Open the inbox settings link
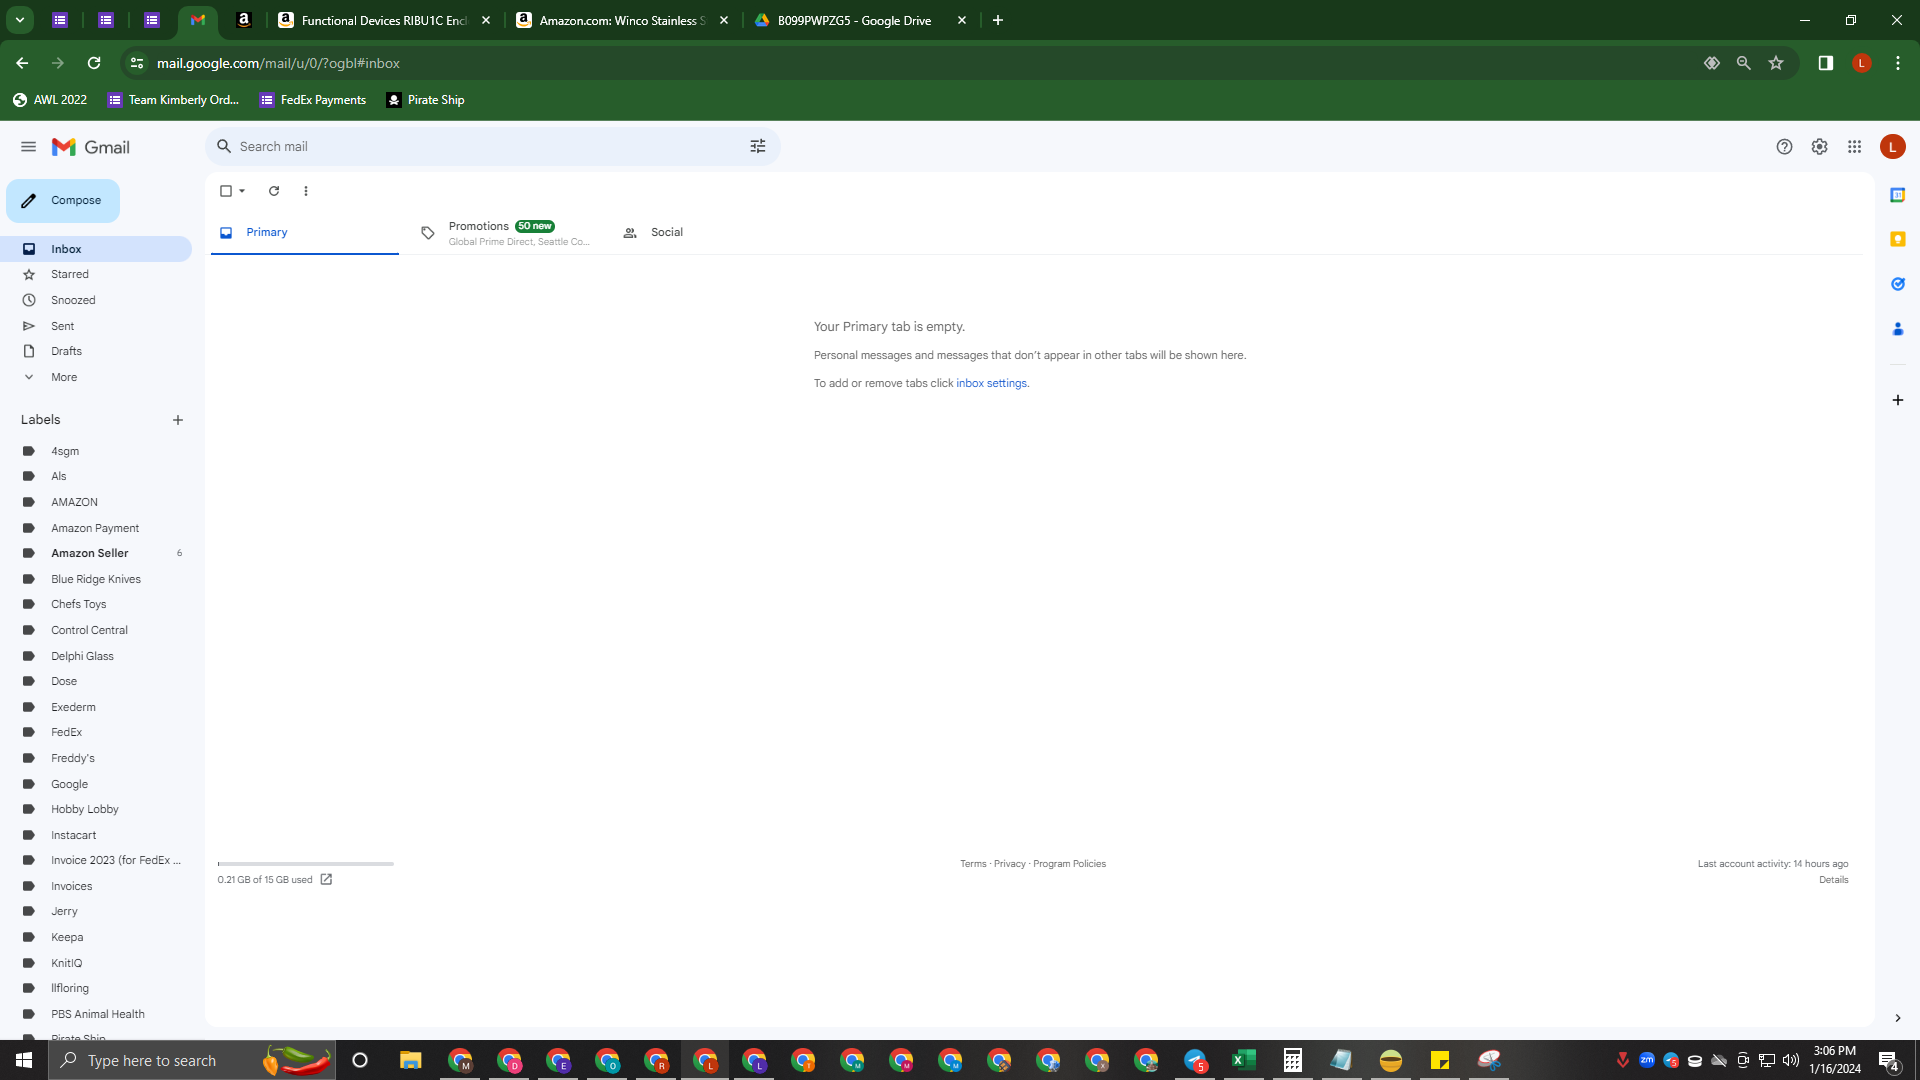 pos(991,383)
